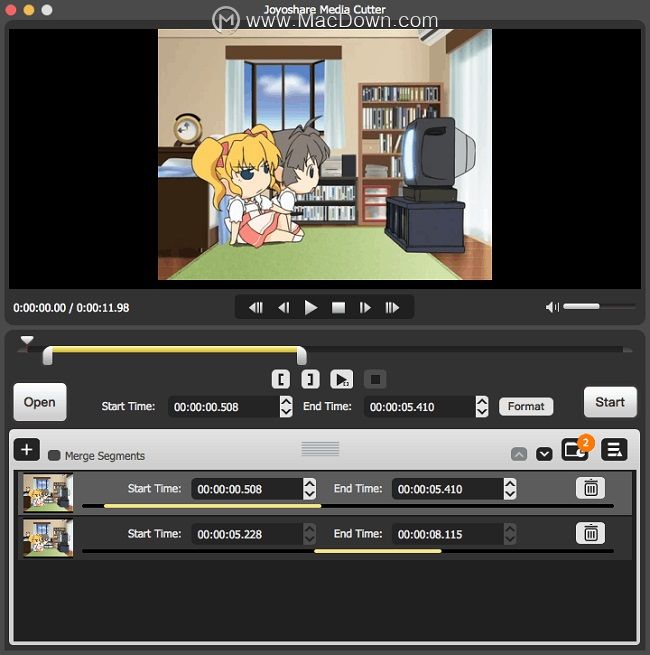Mute audio via speaker icon

click(552, 307)
